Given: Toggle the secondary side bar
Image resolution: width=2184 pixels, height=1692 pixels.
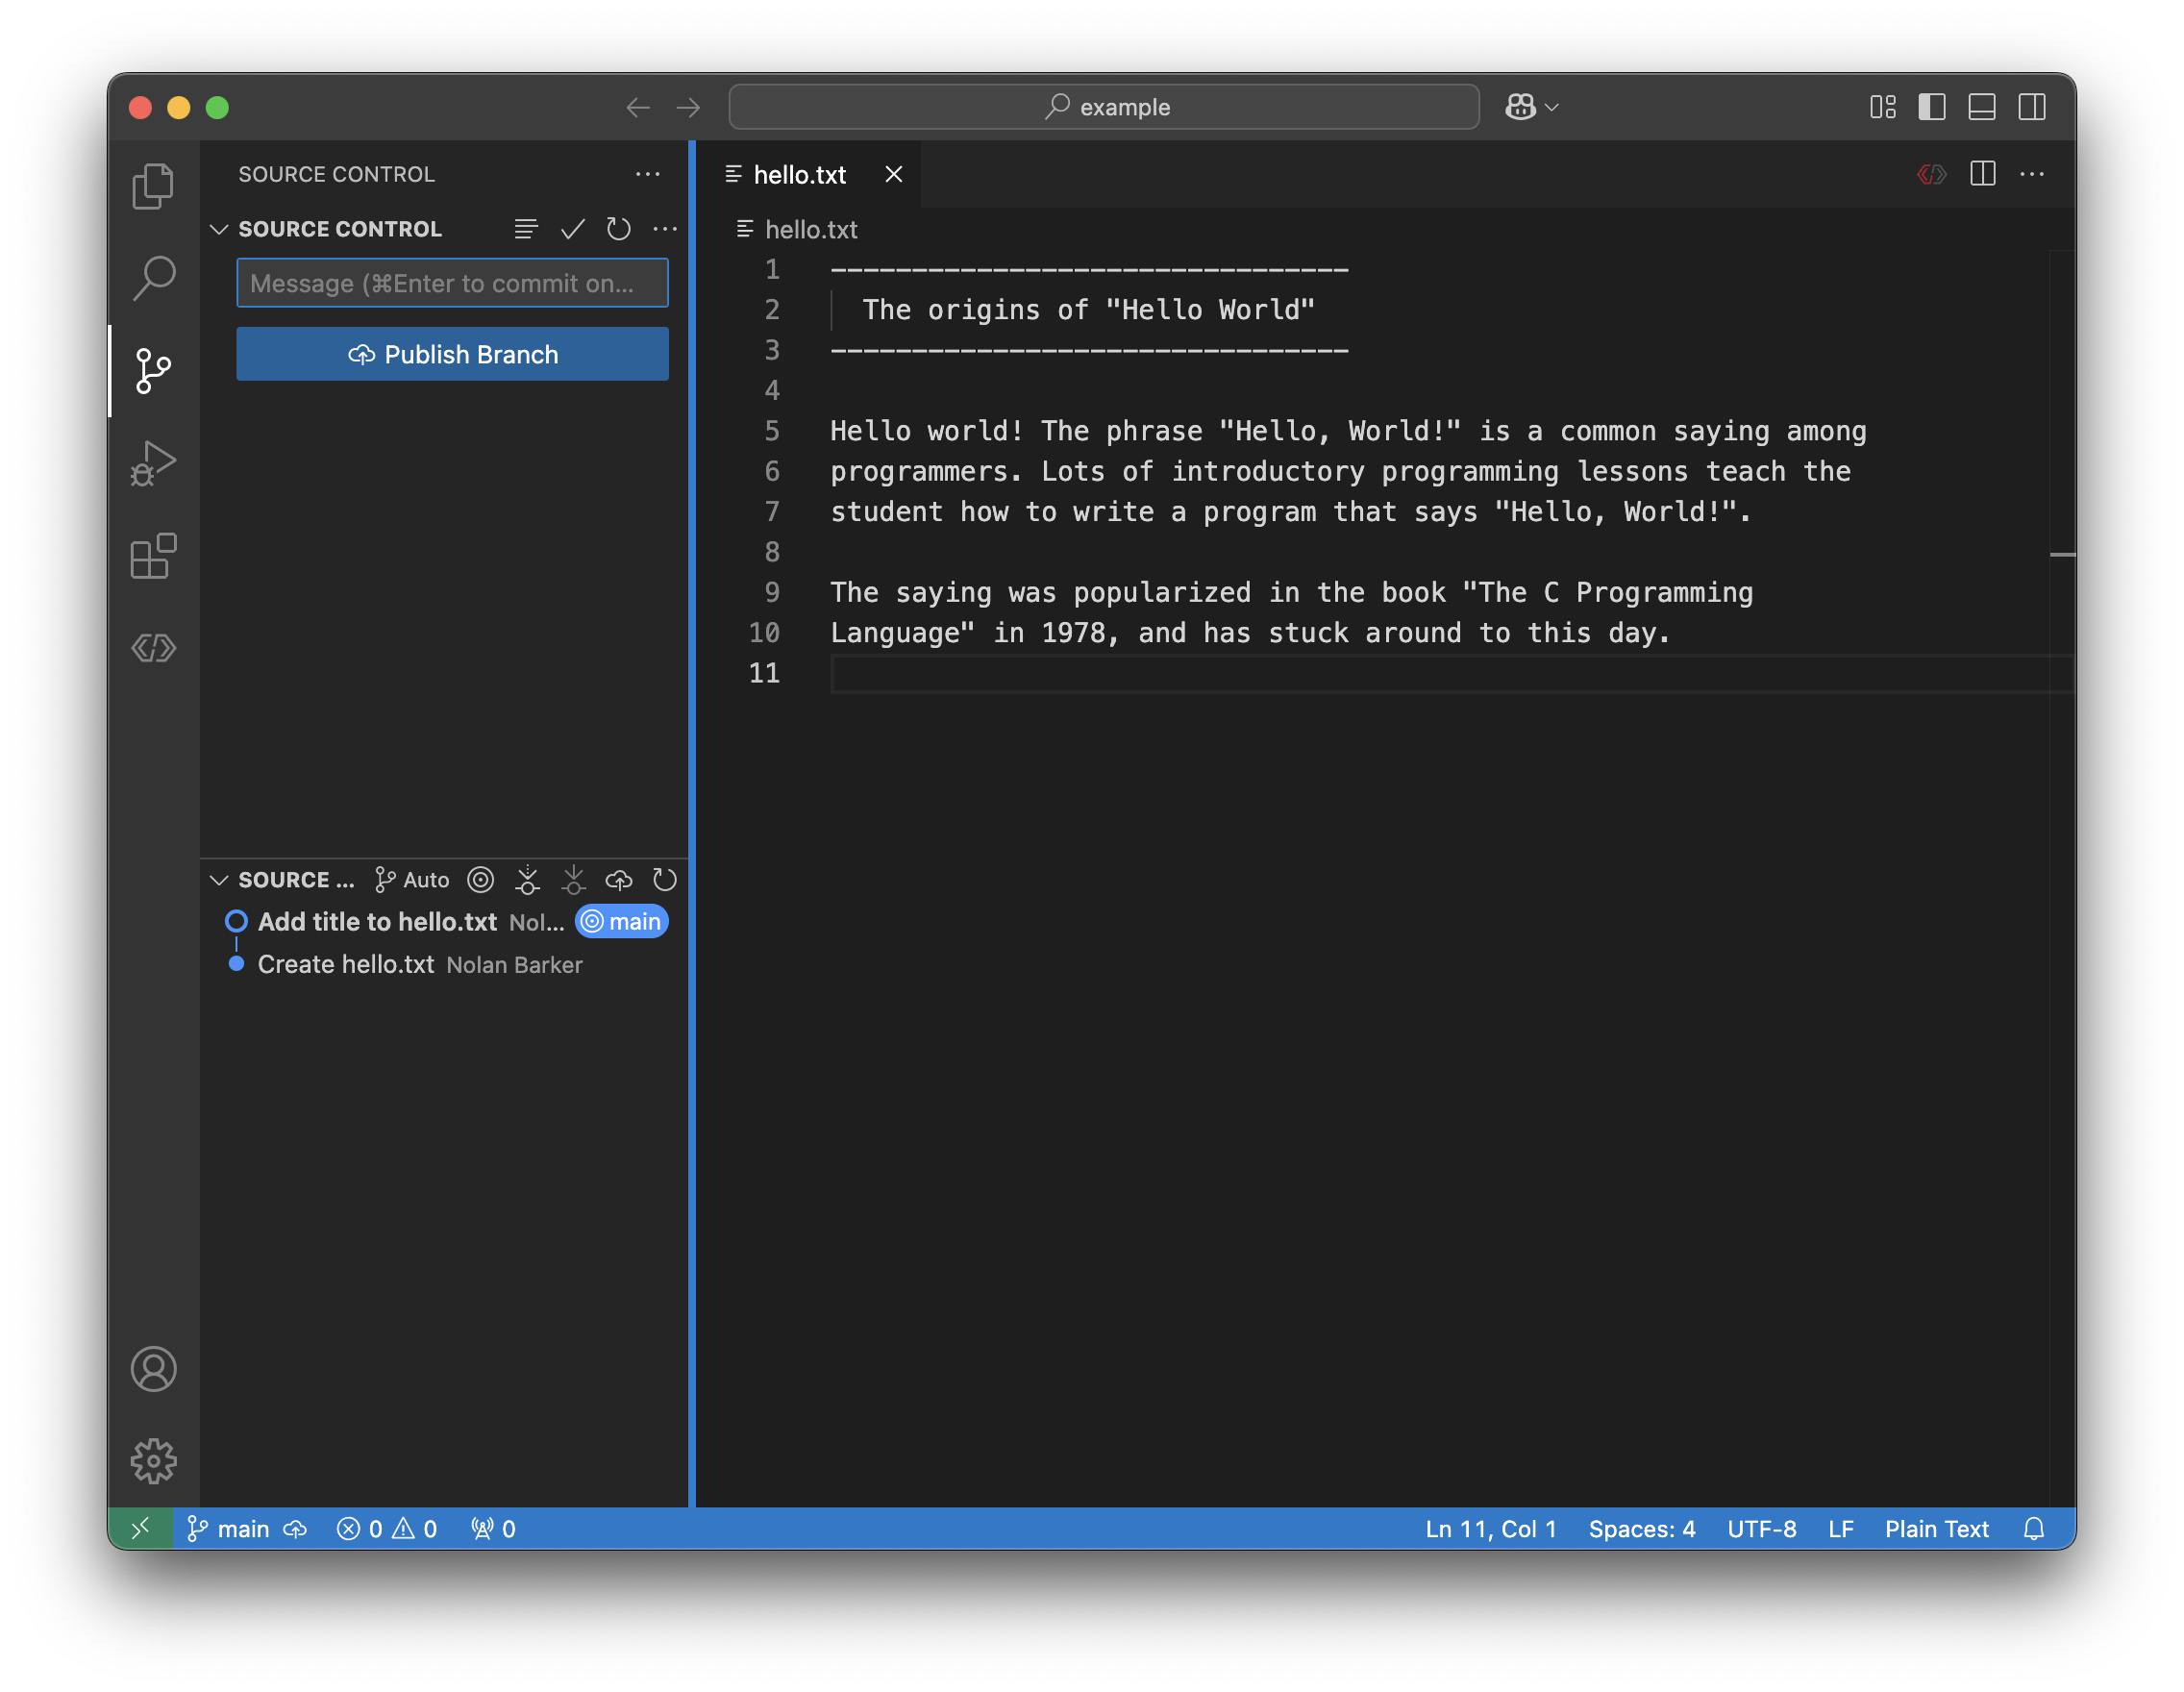Looking at the screenshot, I should coord(2032,107).
